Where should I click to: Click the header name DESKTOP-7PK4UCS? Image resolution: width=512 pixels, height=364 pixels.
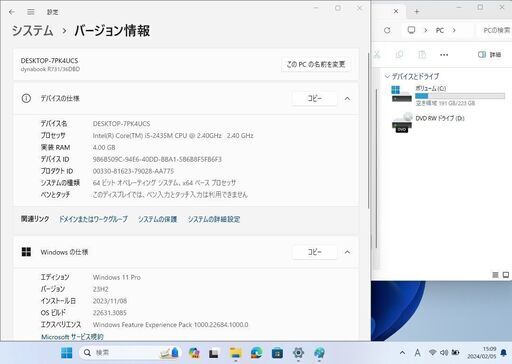[x=49, y=61]
